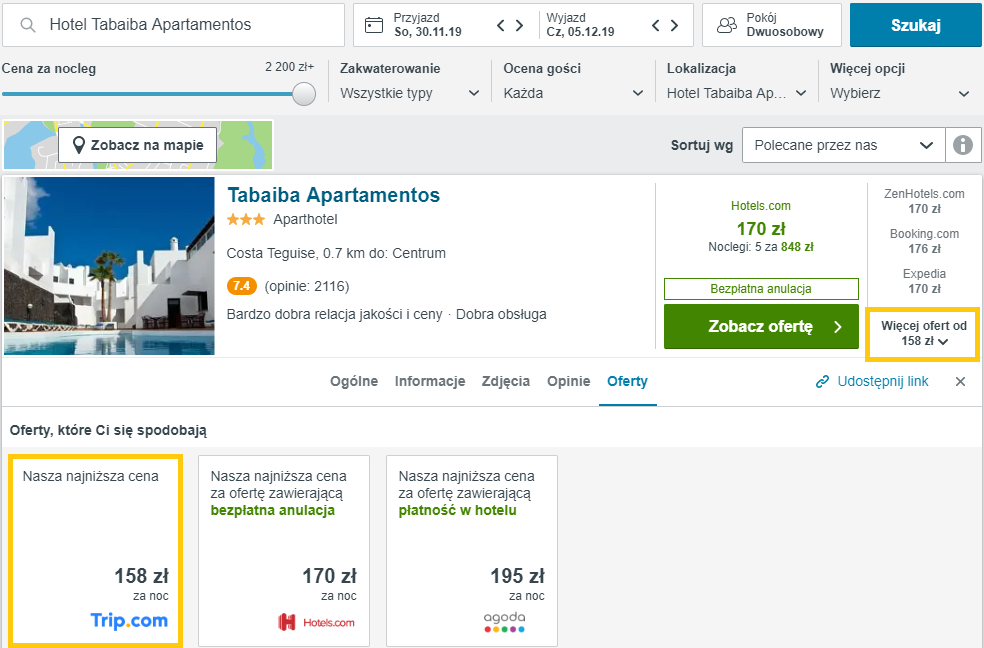This screenshot has width=984, height=648.
Task: Open the hotel pool photo thumbnail
Action: 109,266
